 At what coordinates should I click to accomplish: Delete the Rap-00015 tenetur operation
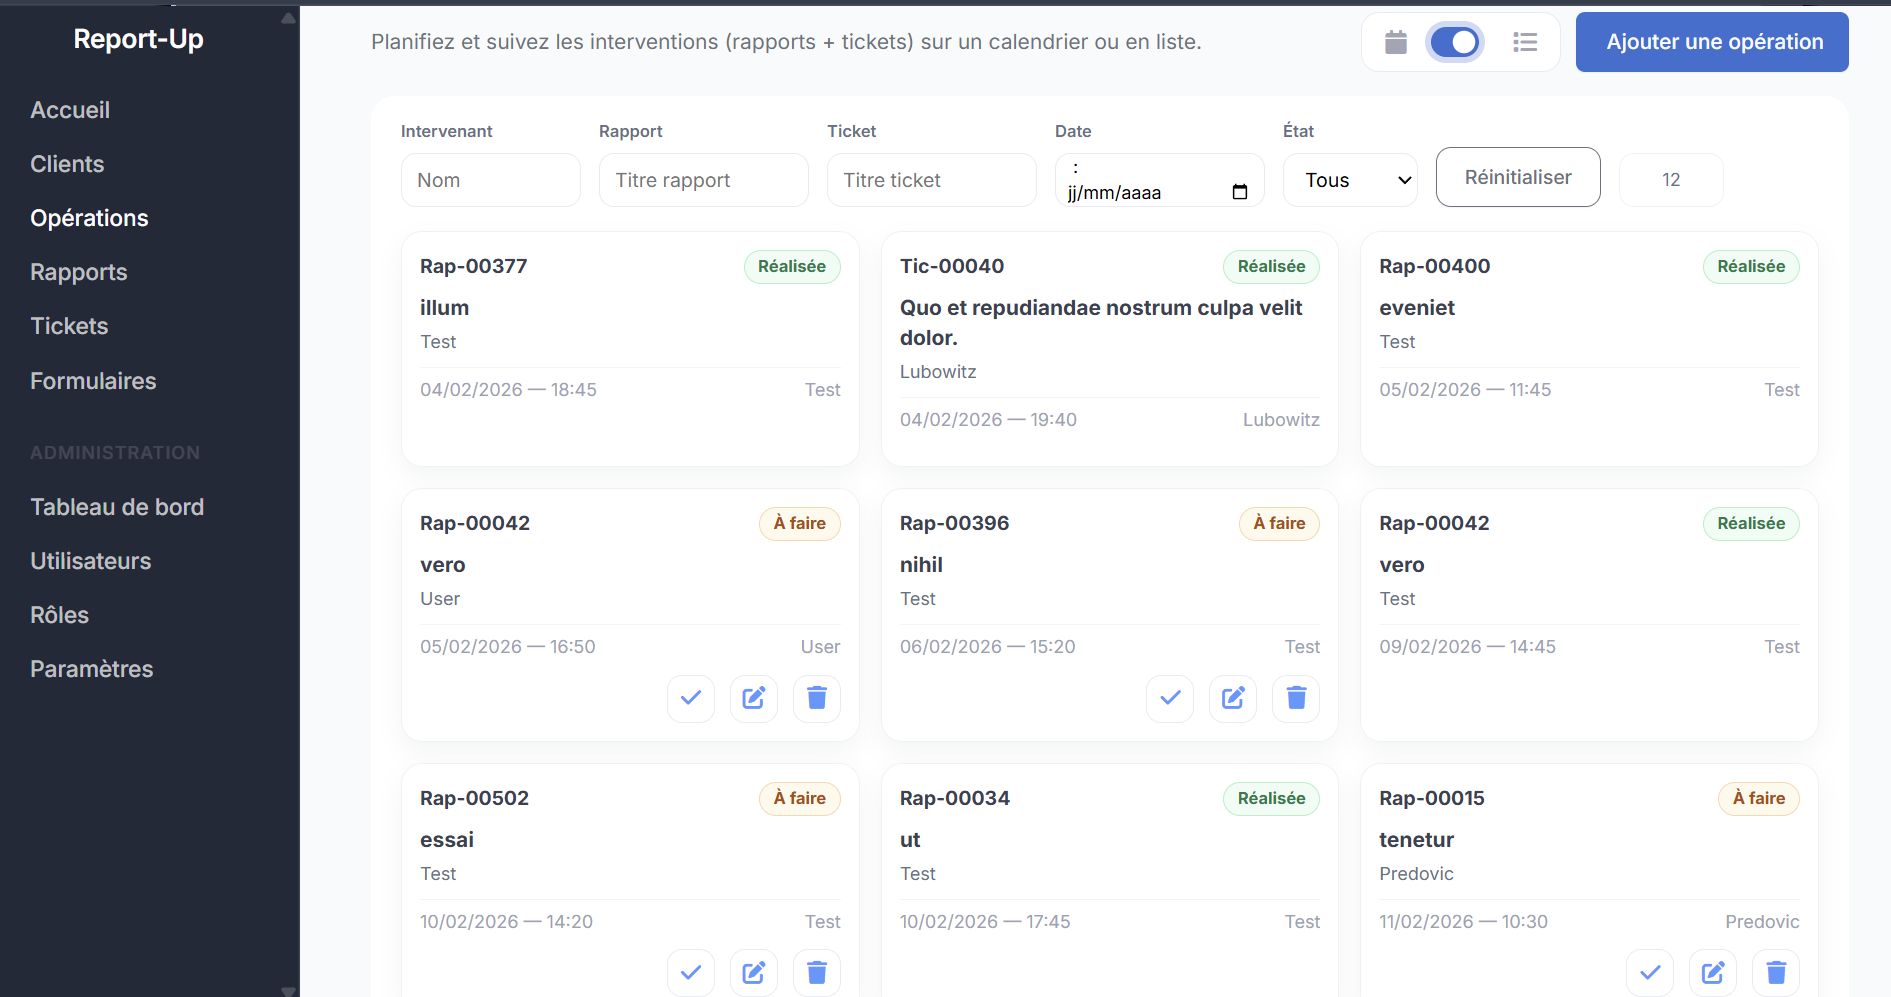(1776, 972)
